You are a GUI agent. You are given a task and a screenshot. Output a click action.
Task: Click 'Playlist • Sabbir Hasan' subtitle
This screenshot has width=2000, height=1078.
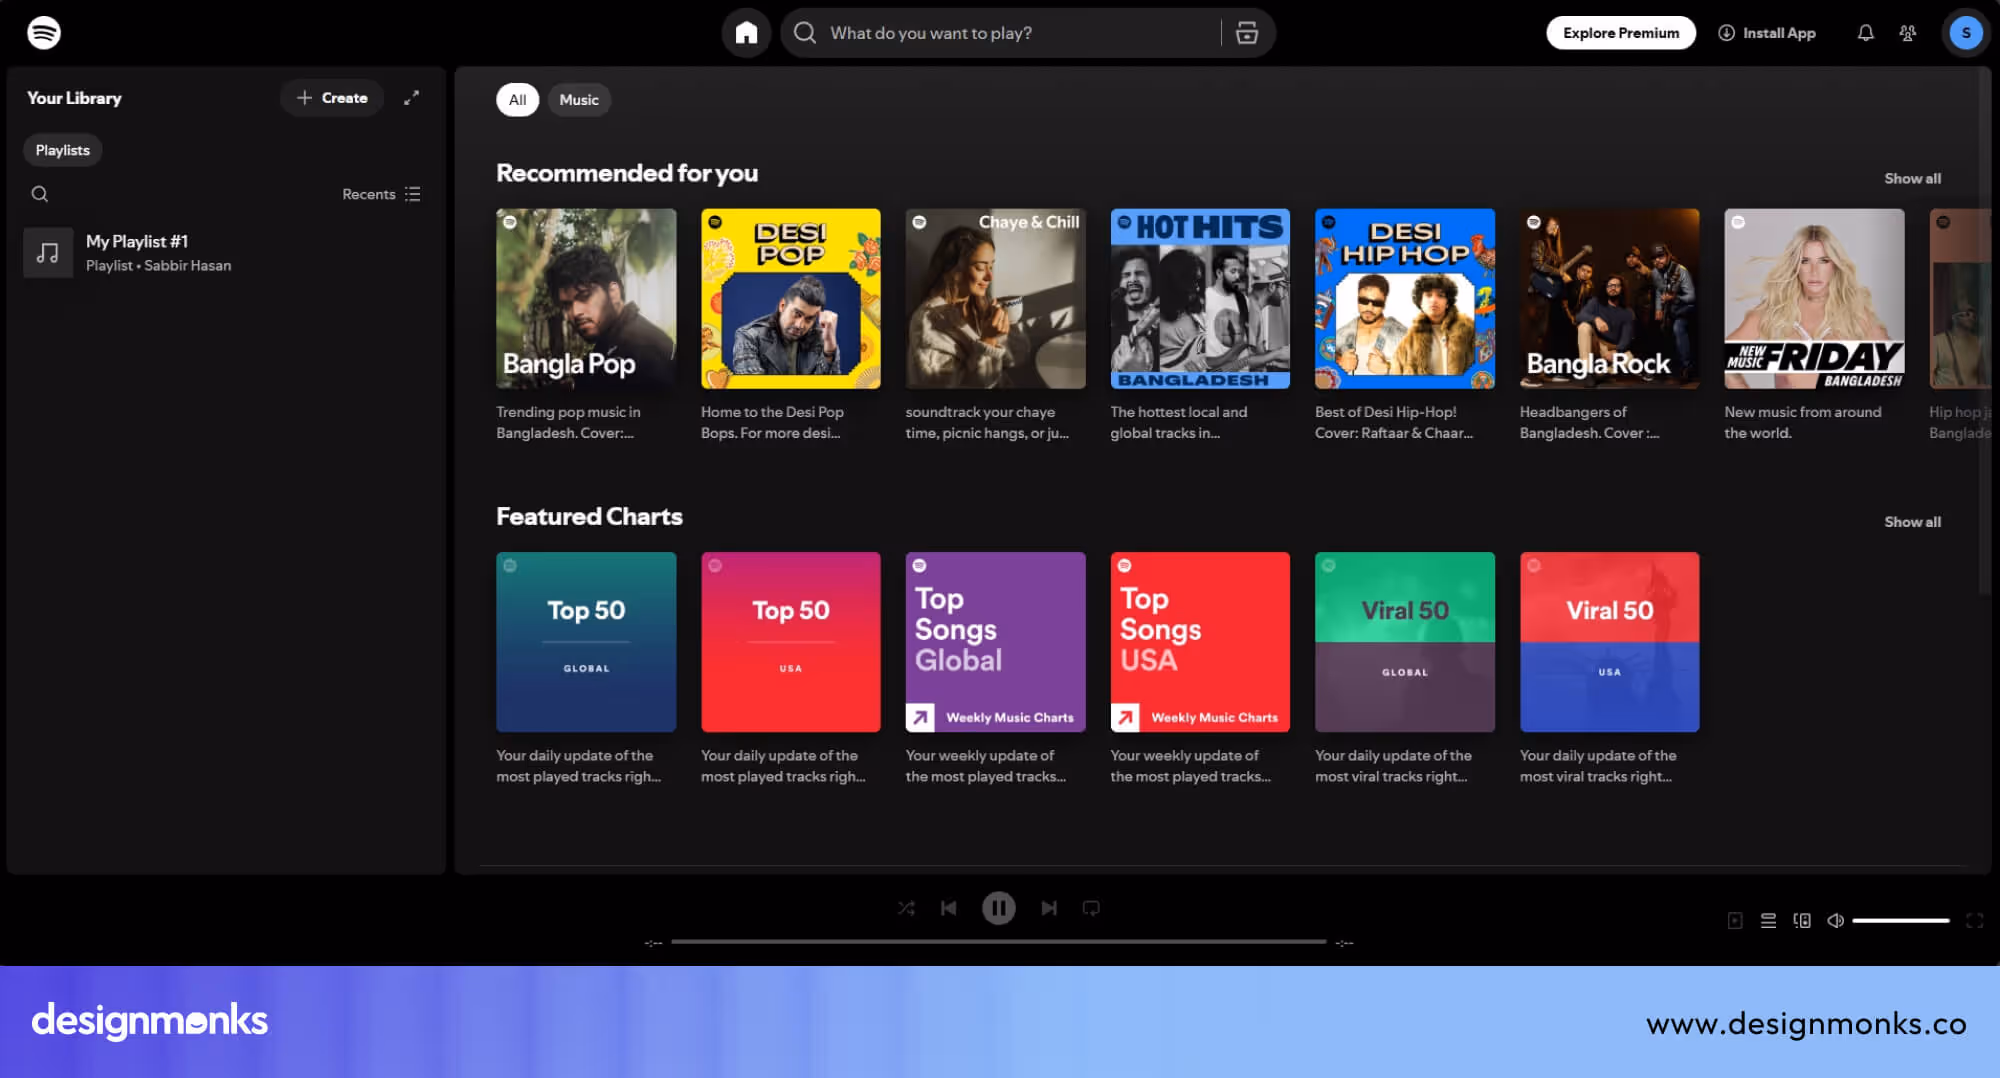tap(158, 266)
